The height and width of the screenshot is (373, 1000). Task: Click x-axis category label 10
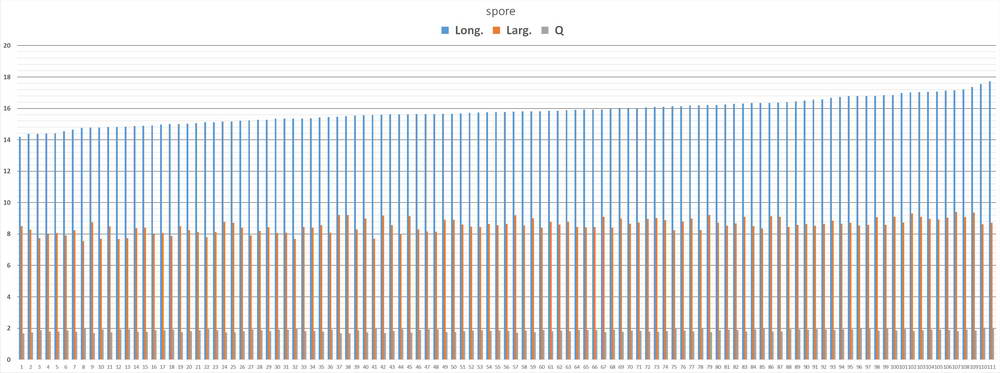point(101,367)
